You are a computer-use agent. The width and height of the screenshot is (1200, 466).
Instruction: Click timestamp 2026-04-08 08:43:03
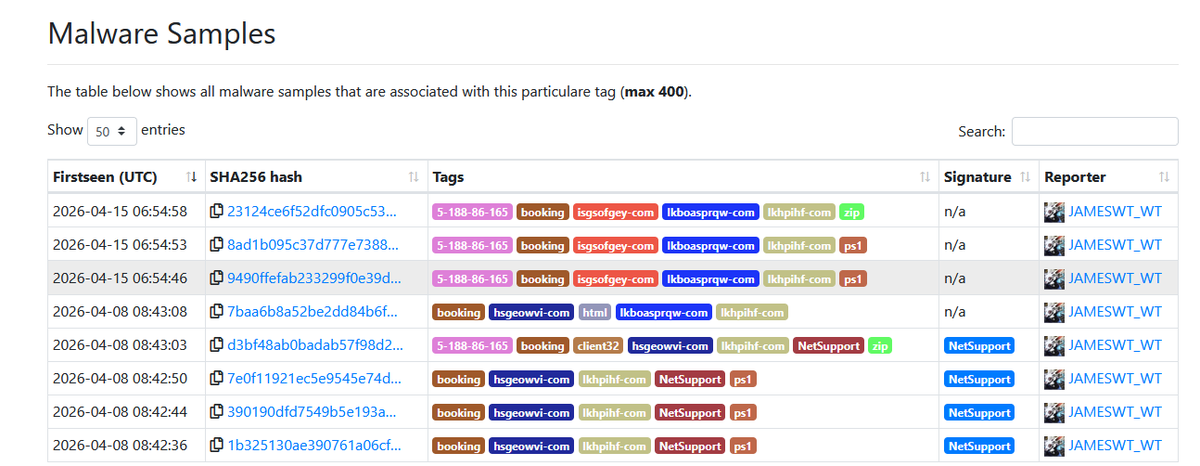[x=120, y=346]
